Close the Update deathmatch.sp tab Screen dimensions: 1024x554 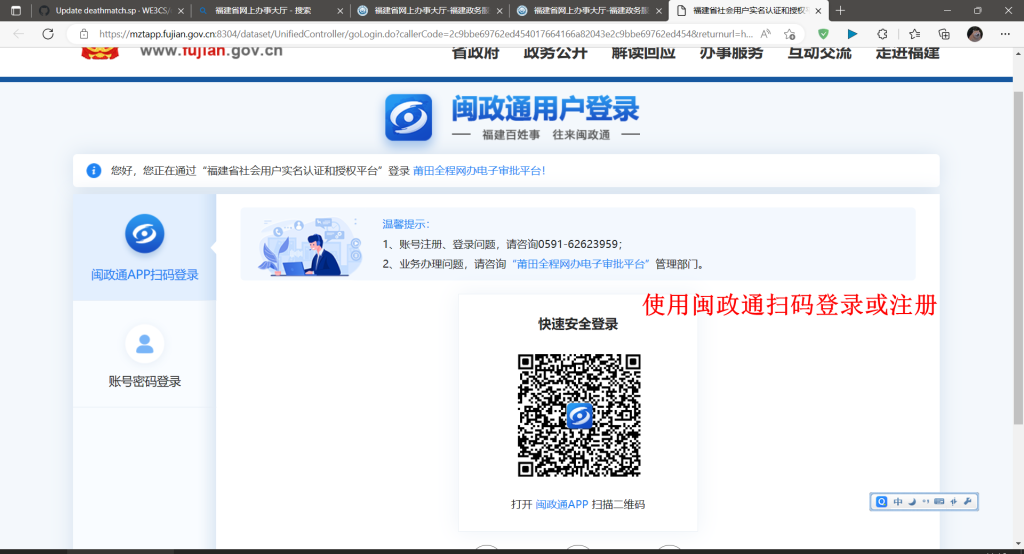pyautogui.click(x=181, y=10)
